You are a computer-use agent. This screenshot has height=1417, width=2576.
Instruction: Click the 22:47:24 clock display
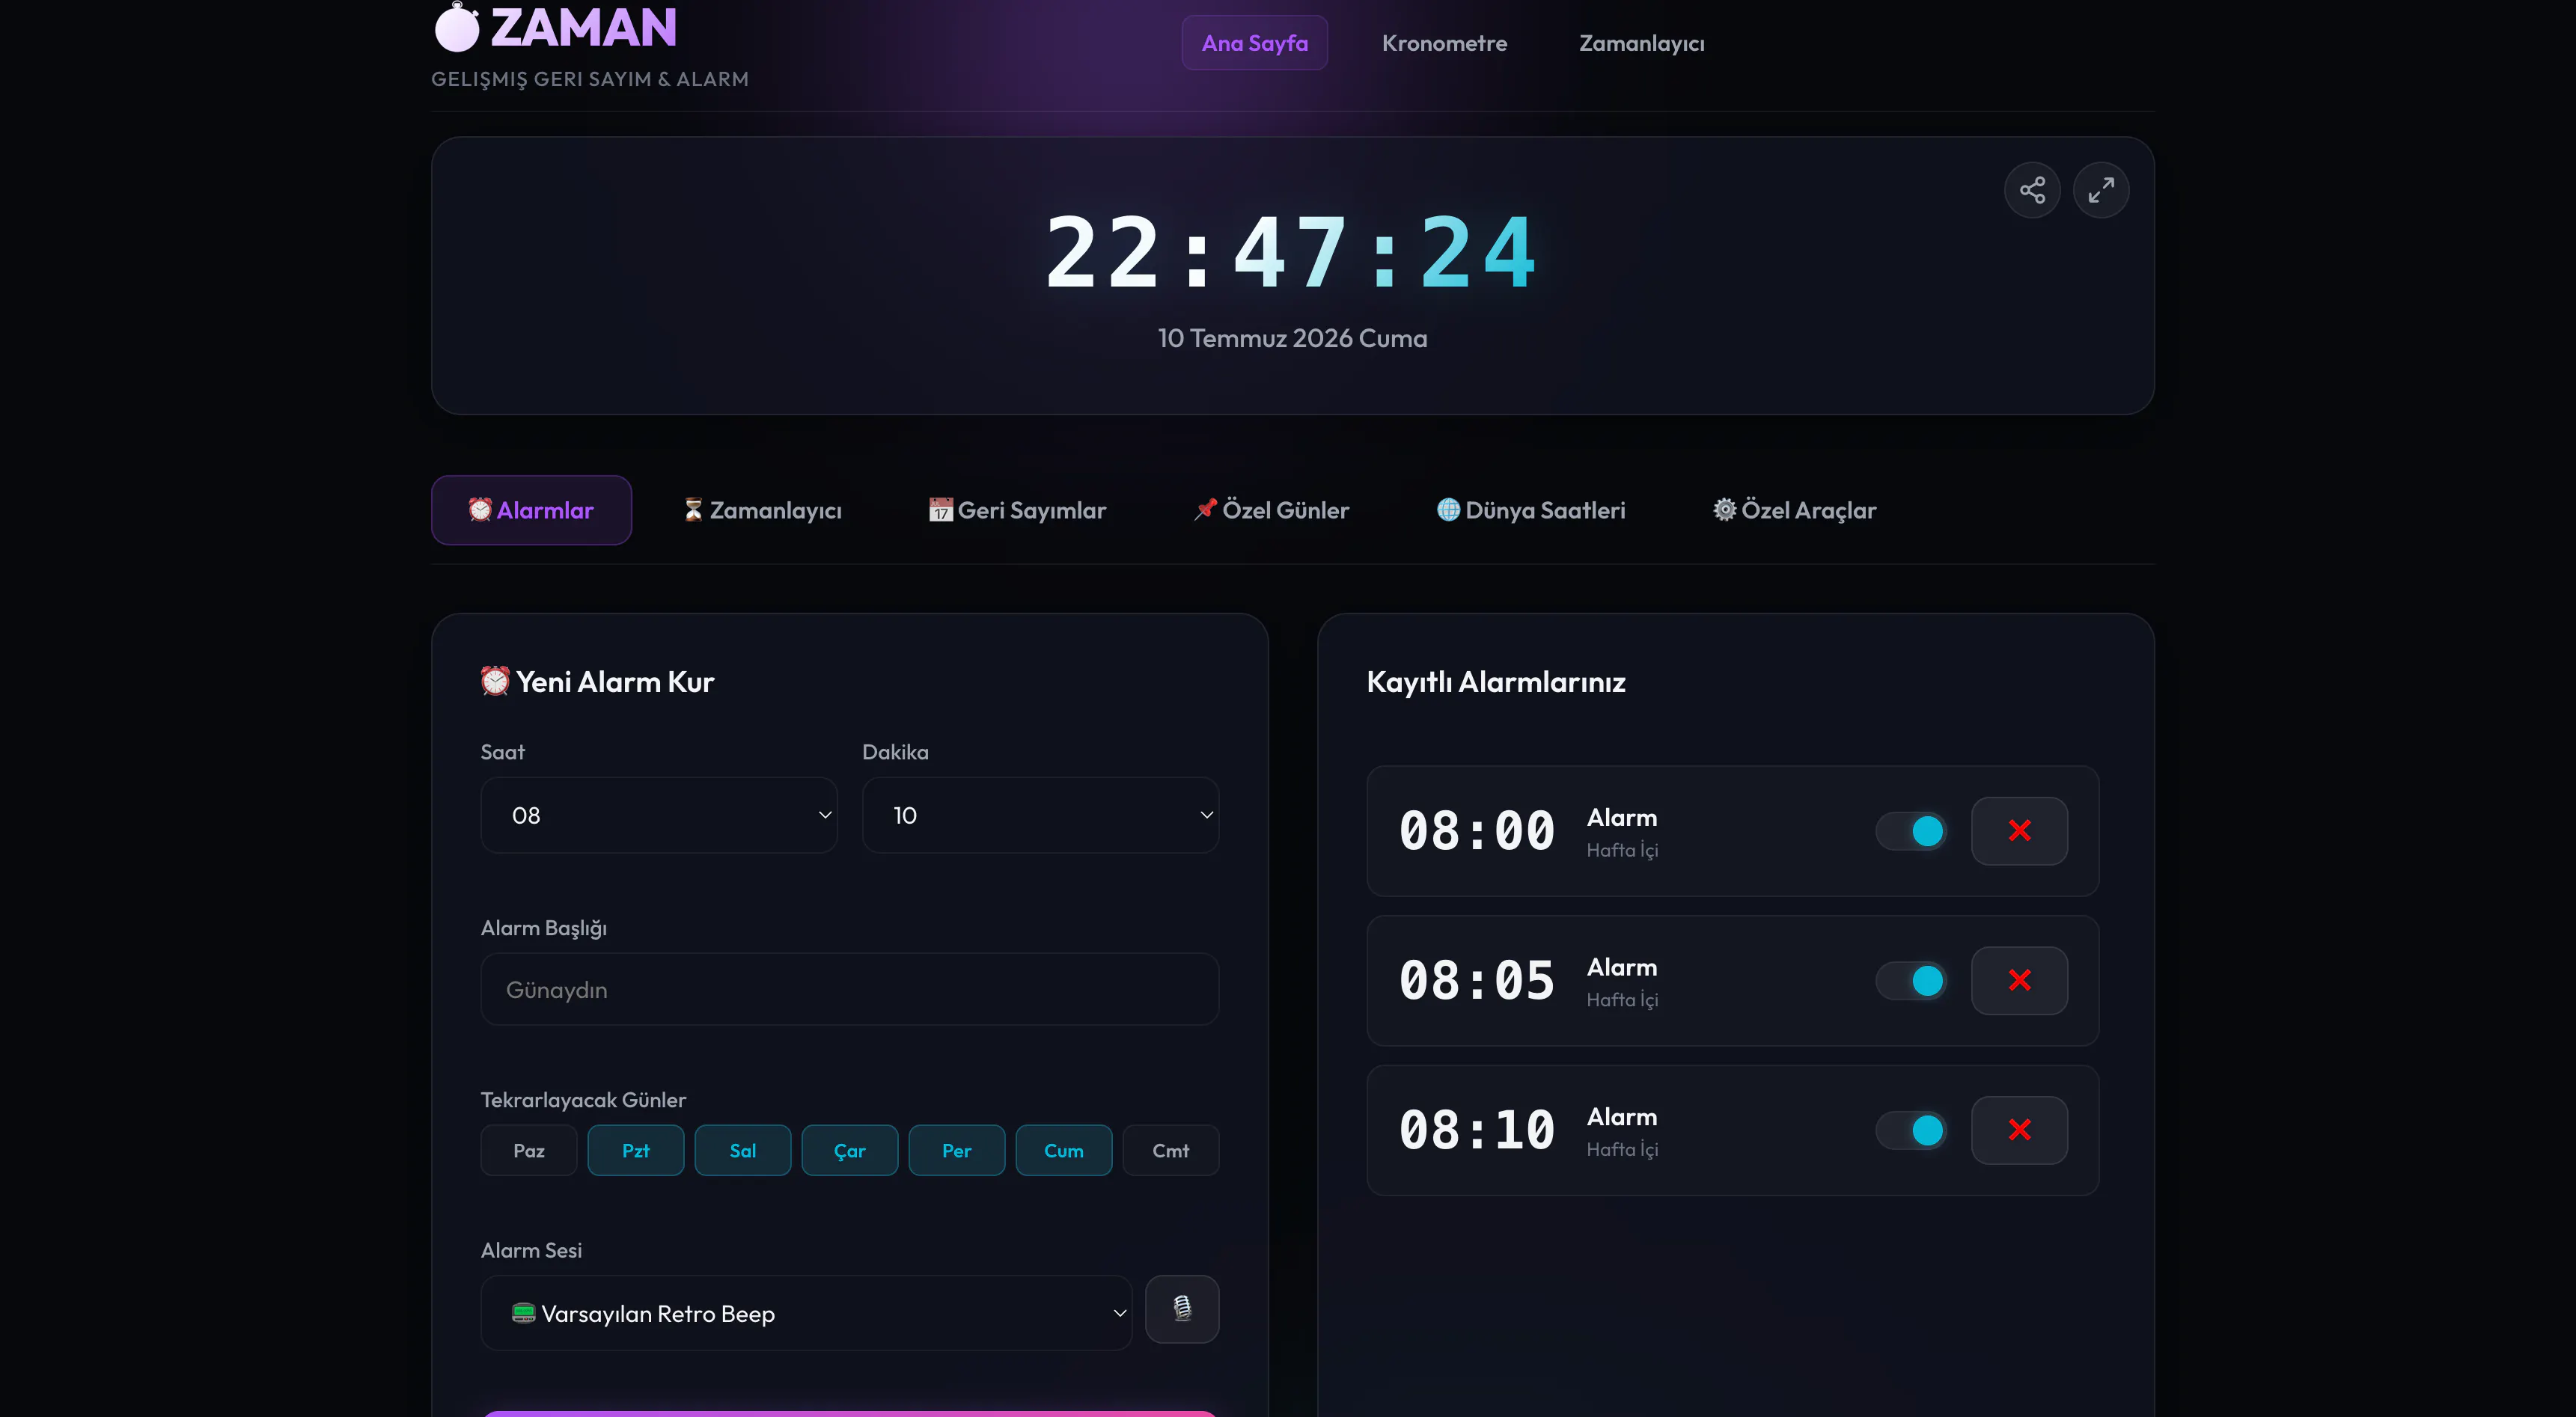point(1292,253)
